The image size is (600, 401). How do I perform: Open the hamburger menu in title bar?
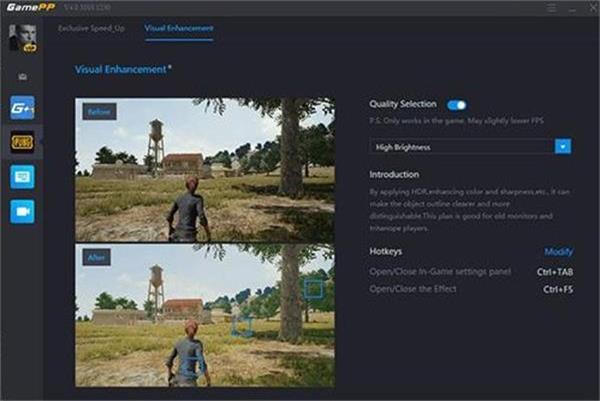(551, 8)
